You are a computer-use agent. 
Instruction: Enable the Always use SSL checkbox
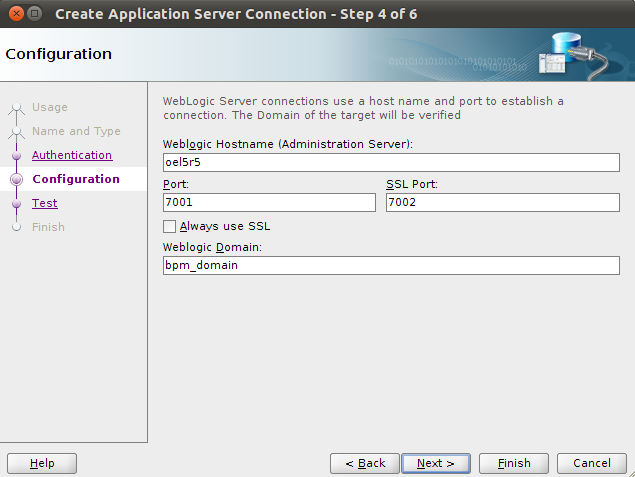169,226
